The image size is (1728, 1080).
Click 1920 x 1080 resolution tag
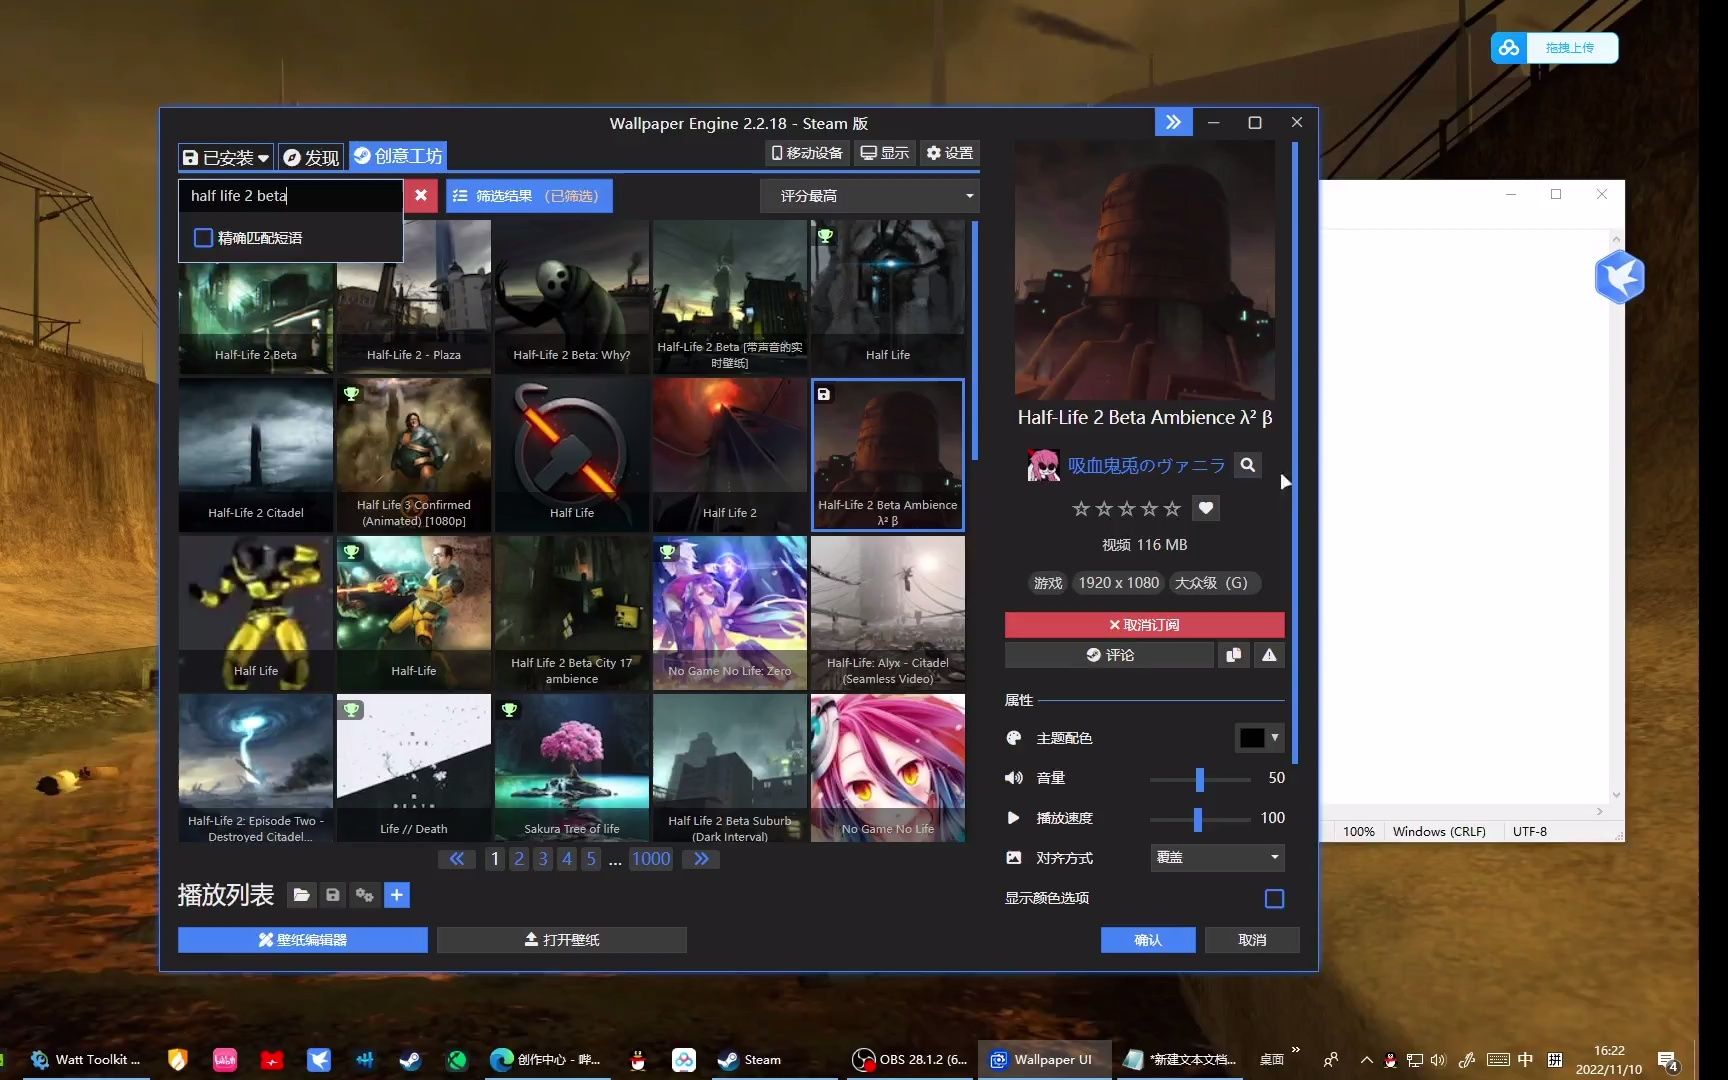(1119, 583)
